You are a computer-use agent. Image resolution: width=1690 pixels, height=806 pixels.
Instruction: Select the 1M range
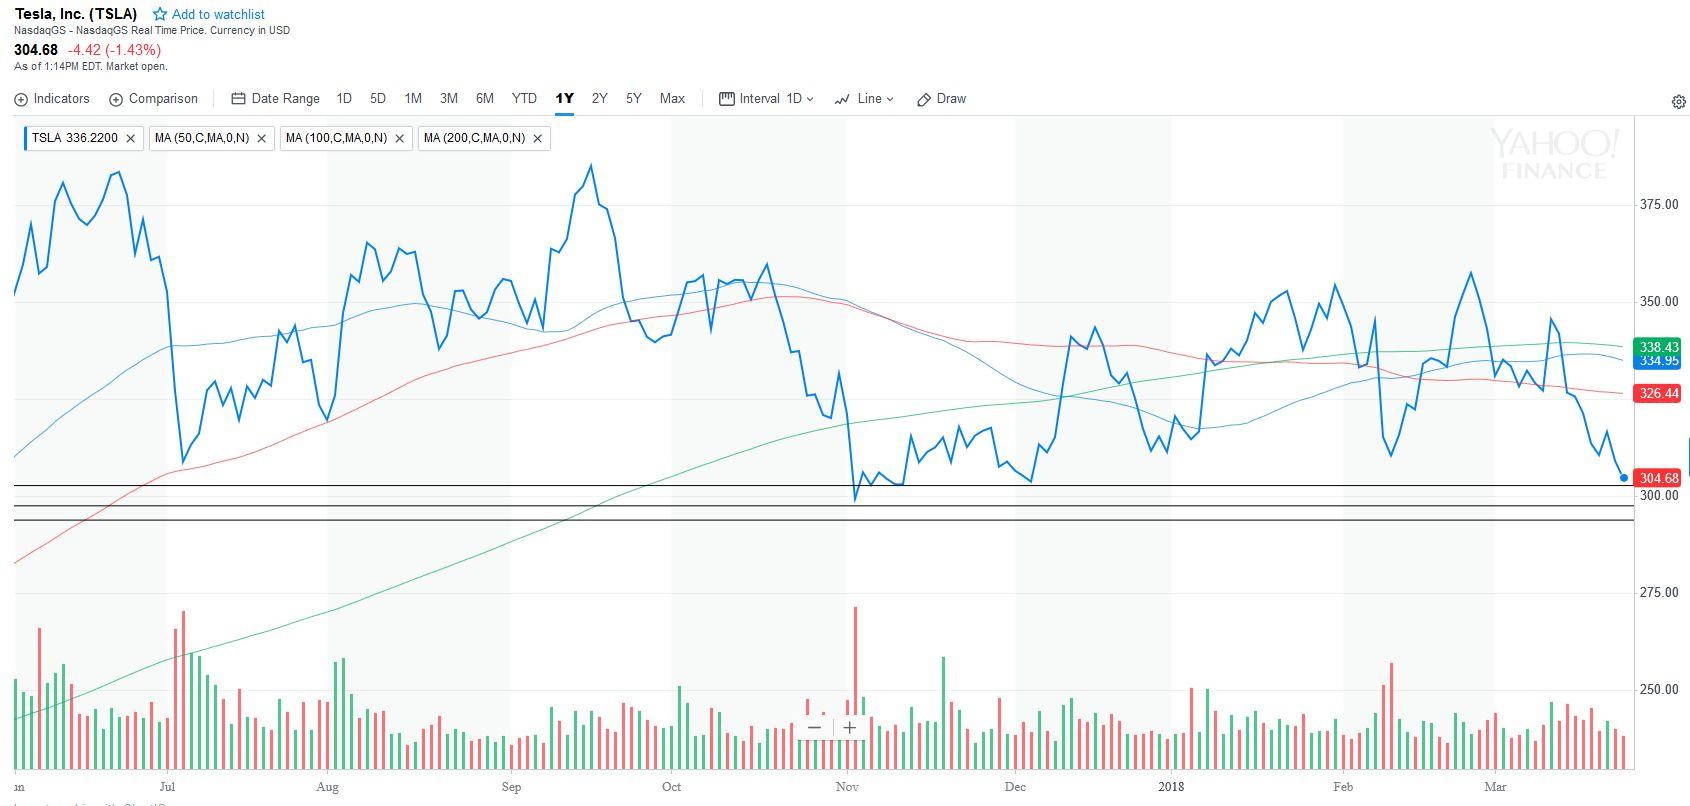(x=413, y=99)
